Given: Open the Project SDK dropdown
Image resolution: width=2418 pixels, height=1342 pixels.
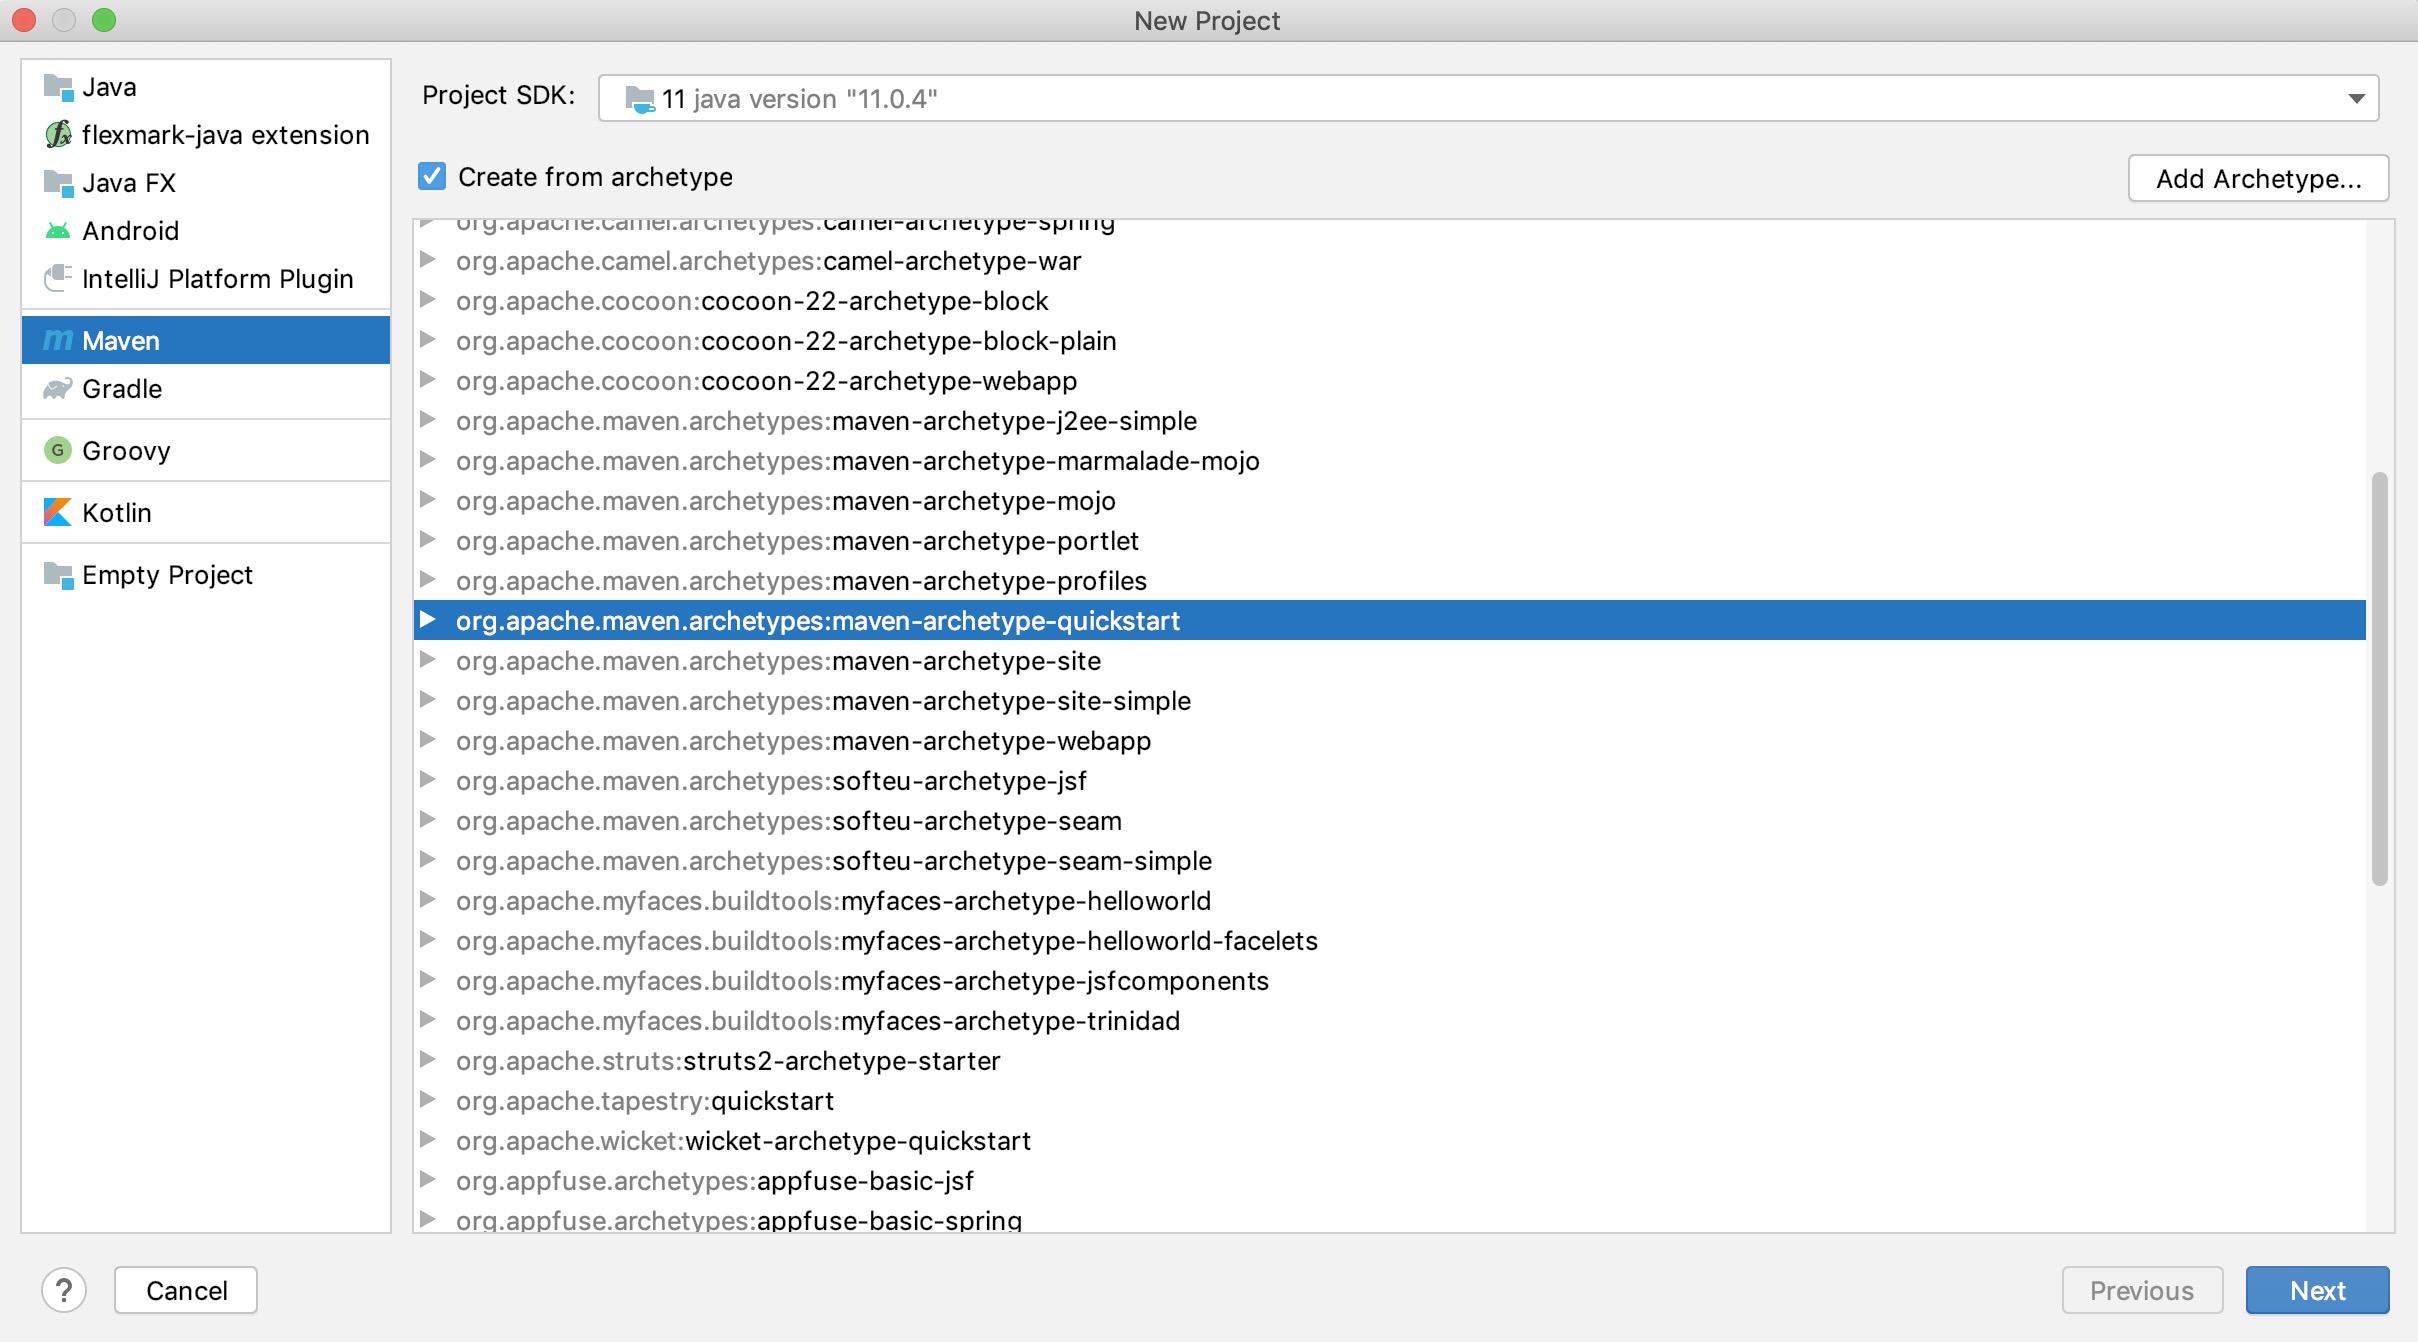Looking at the screenshot, I should (2356, 98).
